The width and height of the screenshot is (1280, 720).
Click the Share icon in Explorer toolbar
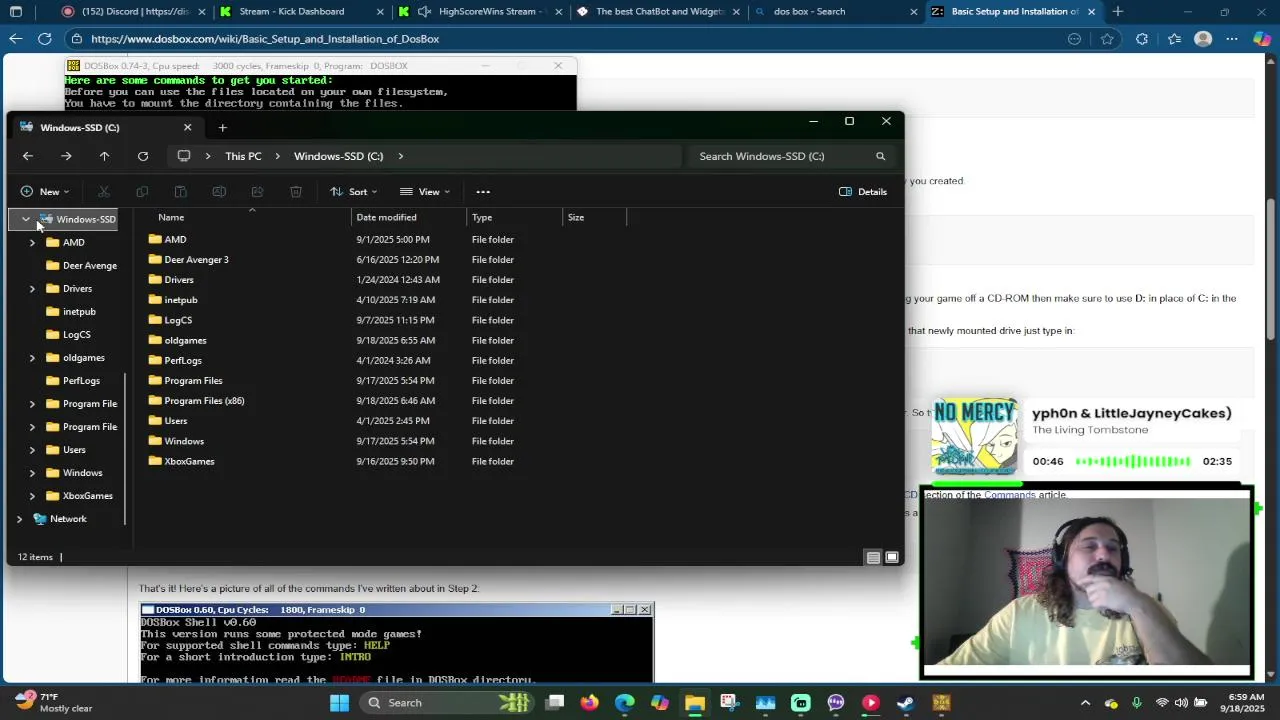257,191
